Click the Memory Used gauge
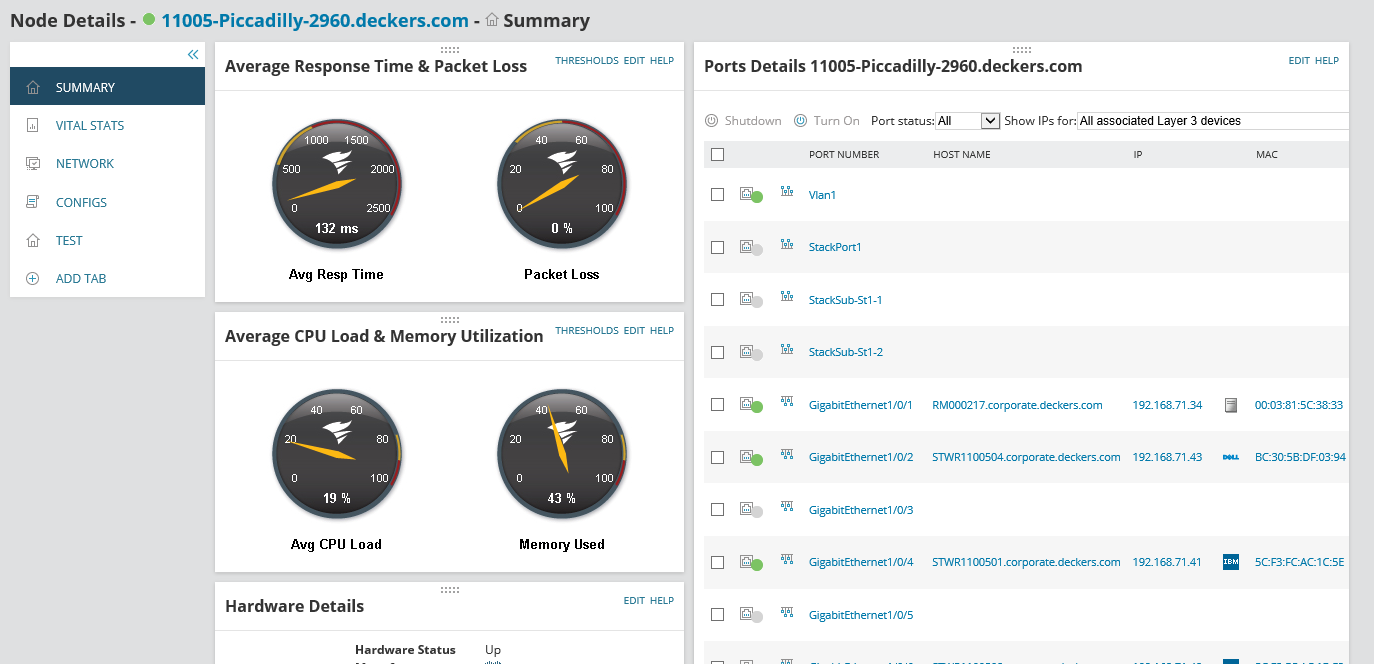This screenshot has height=664, width=1374. click(562, 455)
